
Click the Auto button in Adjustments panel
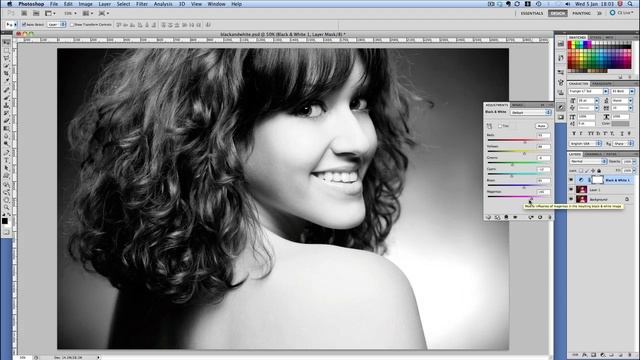(x=541, y=126)
